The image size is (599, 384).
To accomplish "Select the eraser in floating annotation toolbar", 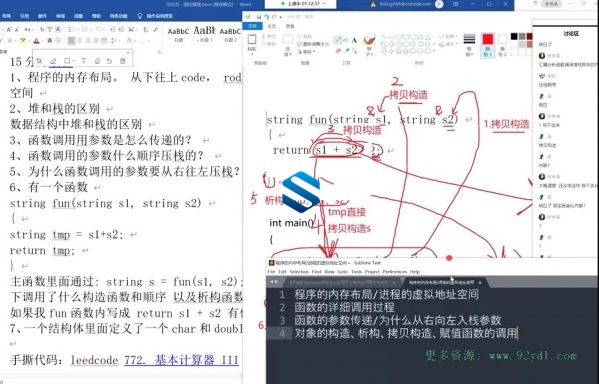I will click(97, 61).
